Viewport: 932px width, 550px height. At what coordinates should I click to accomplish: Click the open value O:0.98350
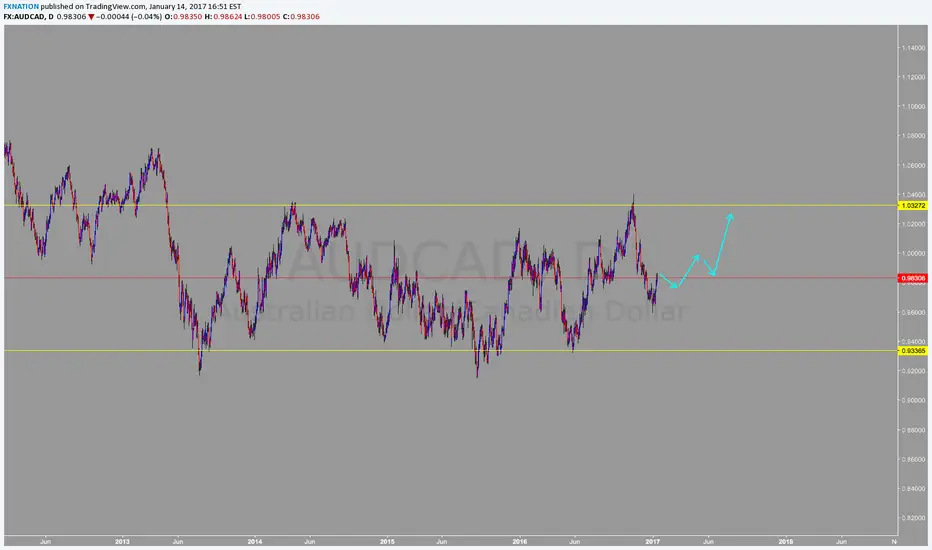(184, 17)
